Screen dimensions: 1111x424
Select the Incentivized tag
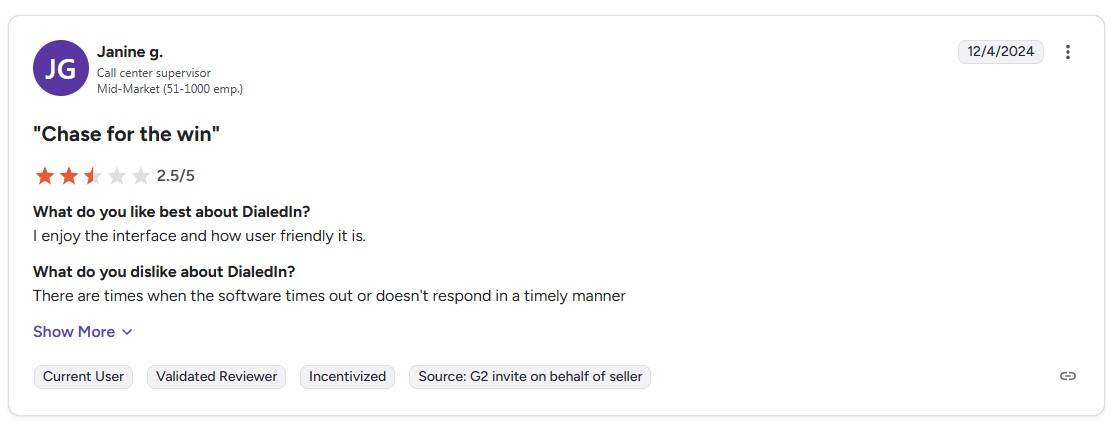click(x=347, y=376)
